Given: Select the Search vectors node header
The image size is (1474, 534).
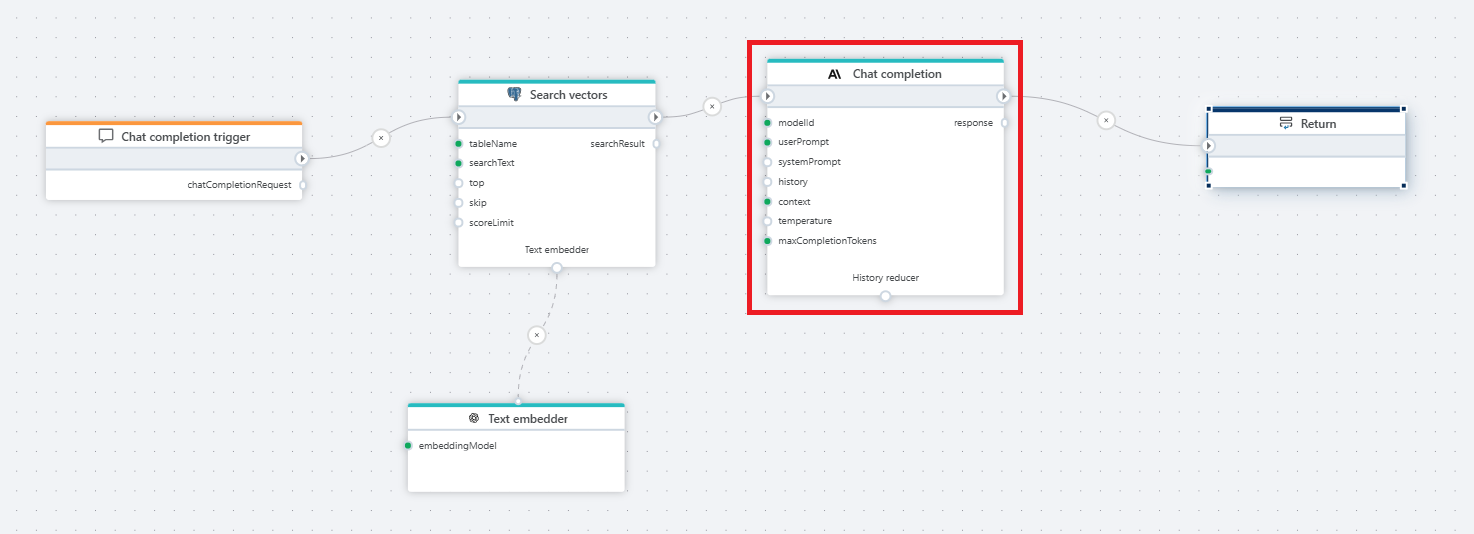Looking at the screenshot, I should click(568, 95).
